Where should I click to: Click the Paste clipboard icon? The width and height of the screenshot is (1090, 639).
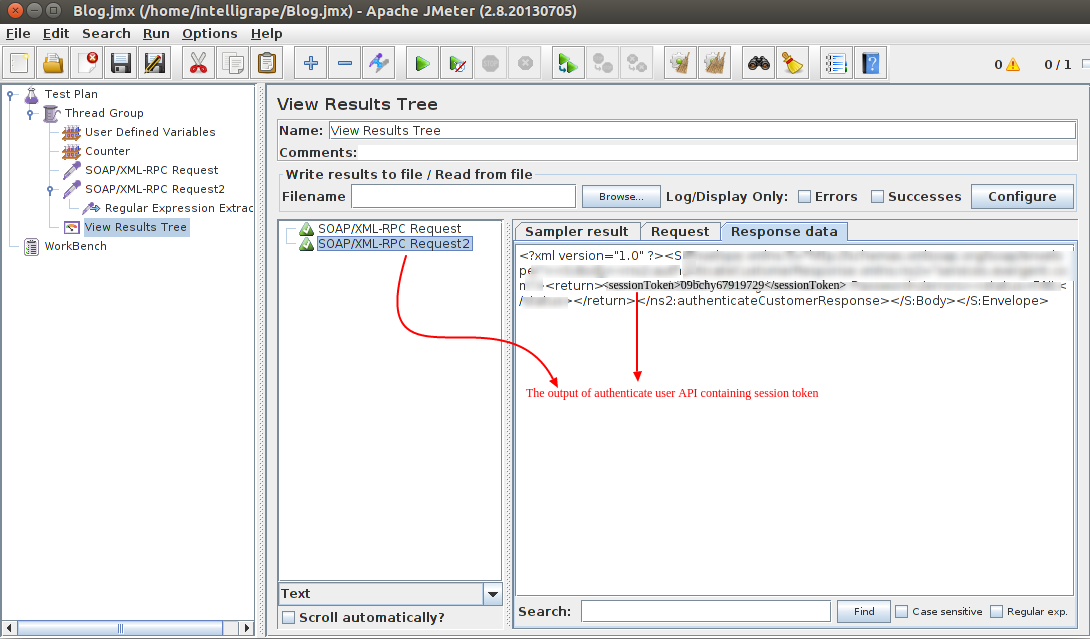[x=266, y=63]
